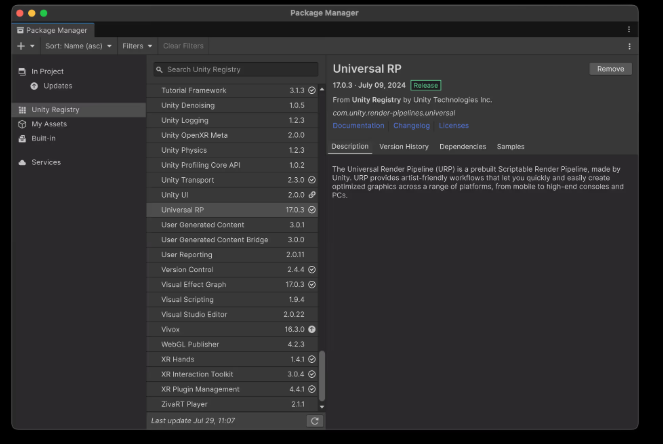
Task: Click installed checkmark on XR Hands row
Action: 312,359
